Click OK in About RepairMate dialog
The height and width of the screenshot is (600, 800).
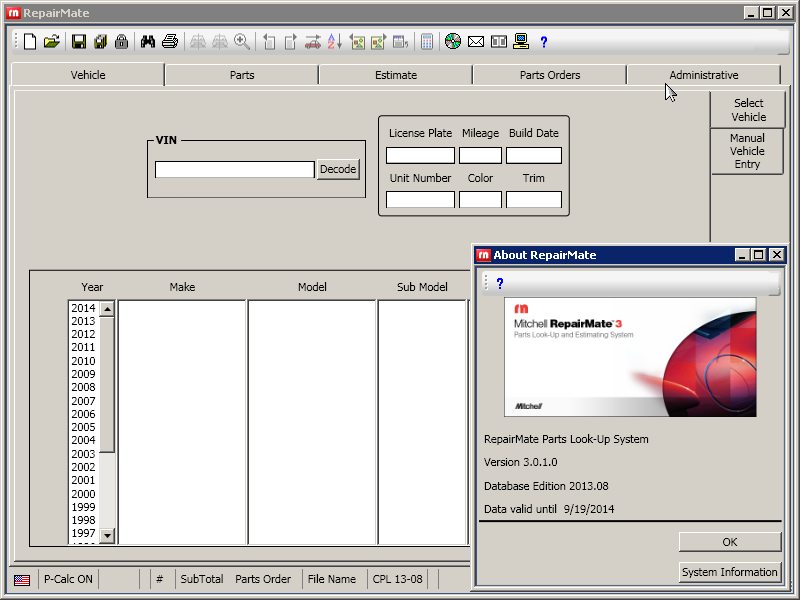pos(730,542)
